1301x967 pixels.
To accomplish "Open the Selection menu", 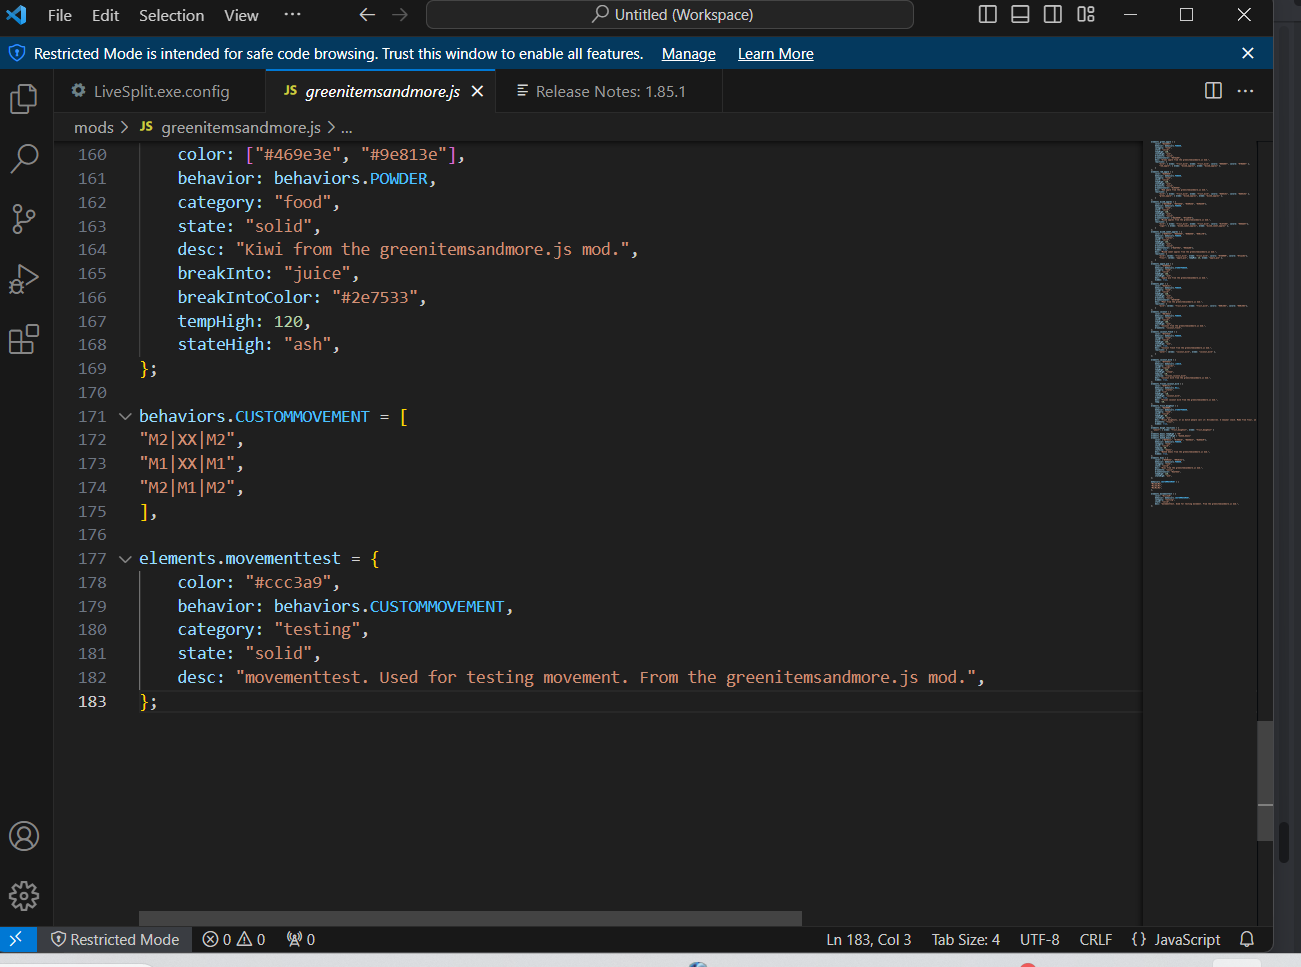I will coord(171,15).
